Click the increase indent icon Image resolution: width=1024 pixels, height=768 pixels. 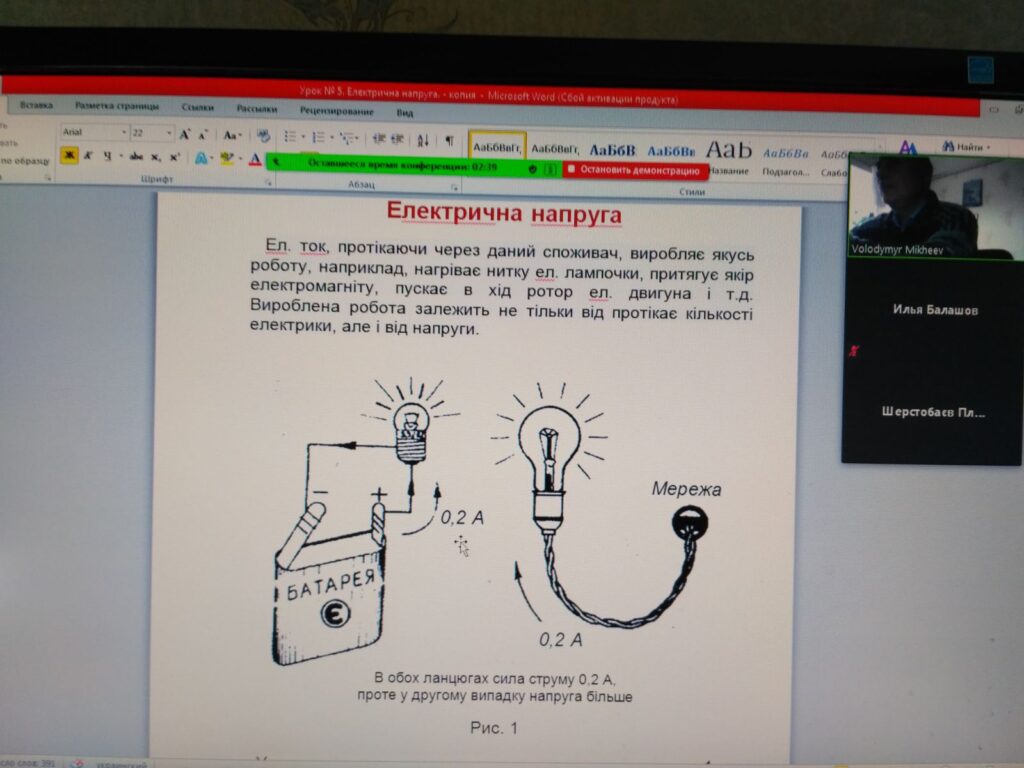[397, 139]
